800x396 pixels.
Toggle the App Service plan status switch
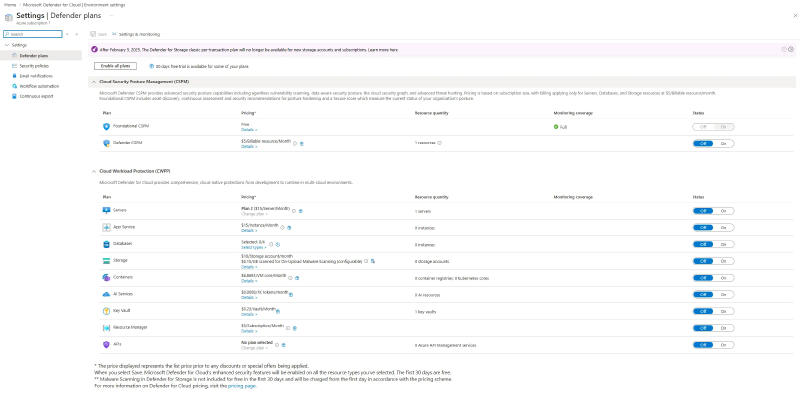[x=713, y=227]
